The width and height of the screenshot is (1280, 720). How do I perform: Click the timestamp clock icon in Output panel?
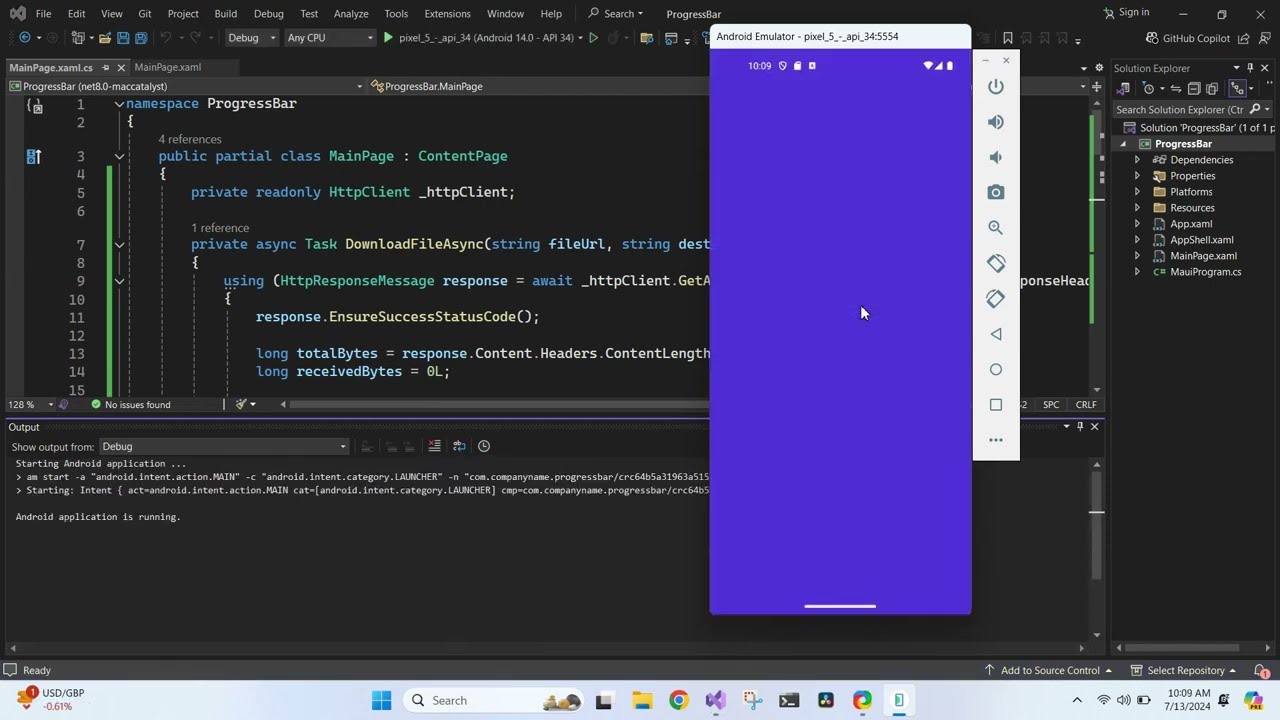click(x=484, y=446)
